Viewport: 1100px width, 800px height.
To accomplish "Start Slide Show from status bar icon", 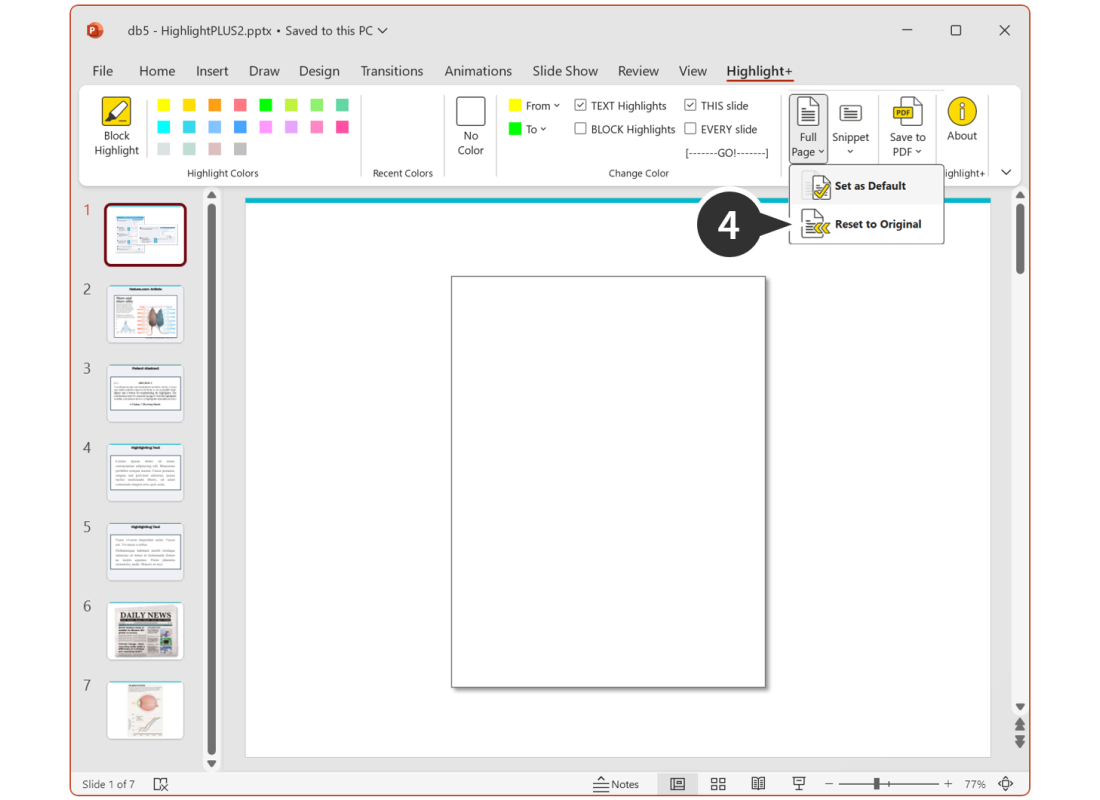I will [x=799, y=784].
